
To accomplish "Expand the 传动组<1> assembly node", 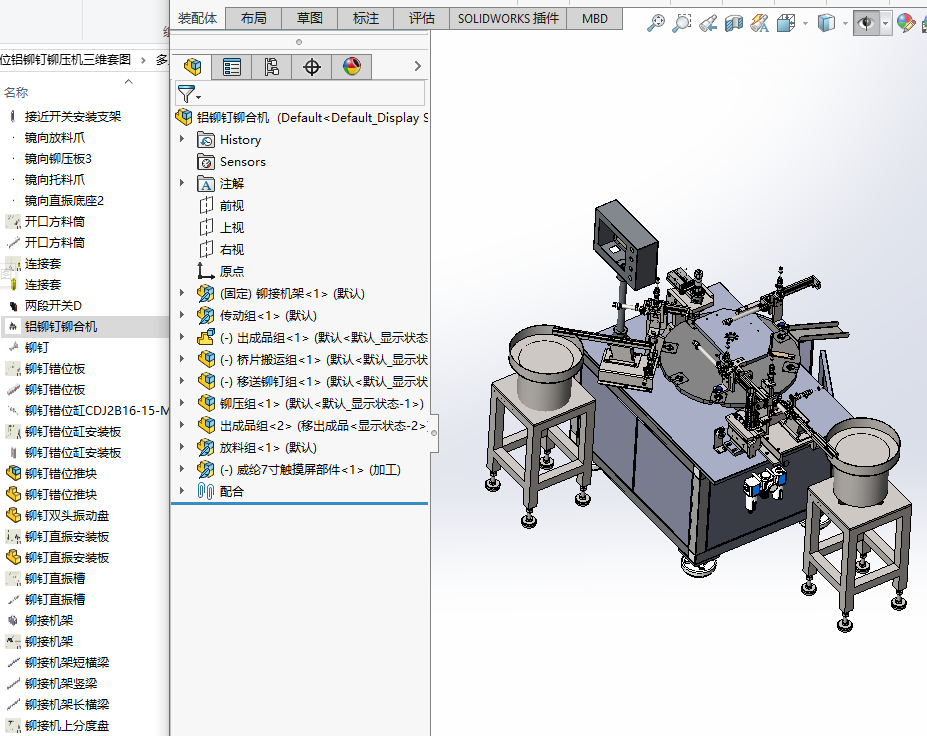I will tap(182, 315).
